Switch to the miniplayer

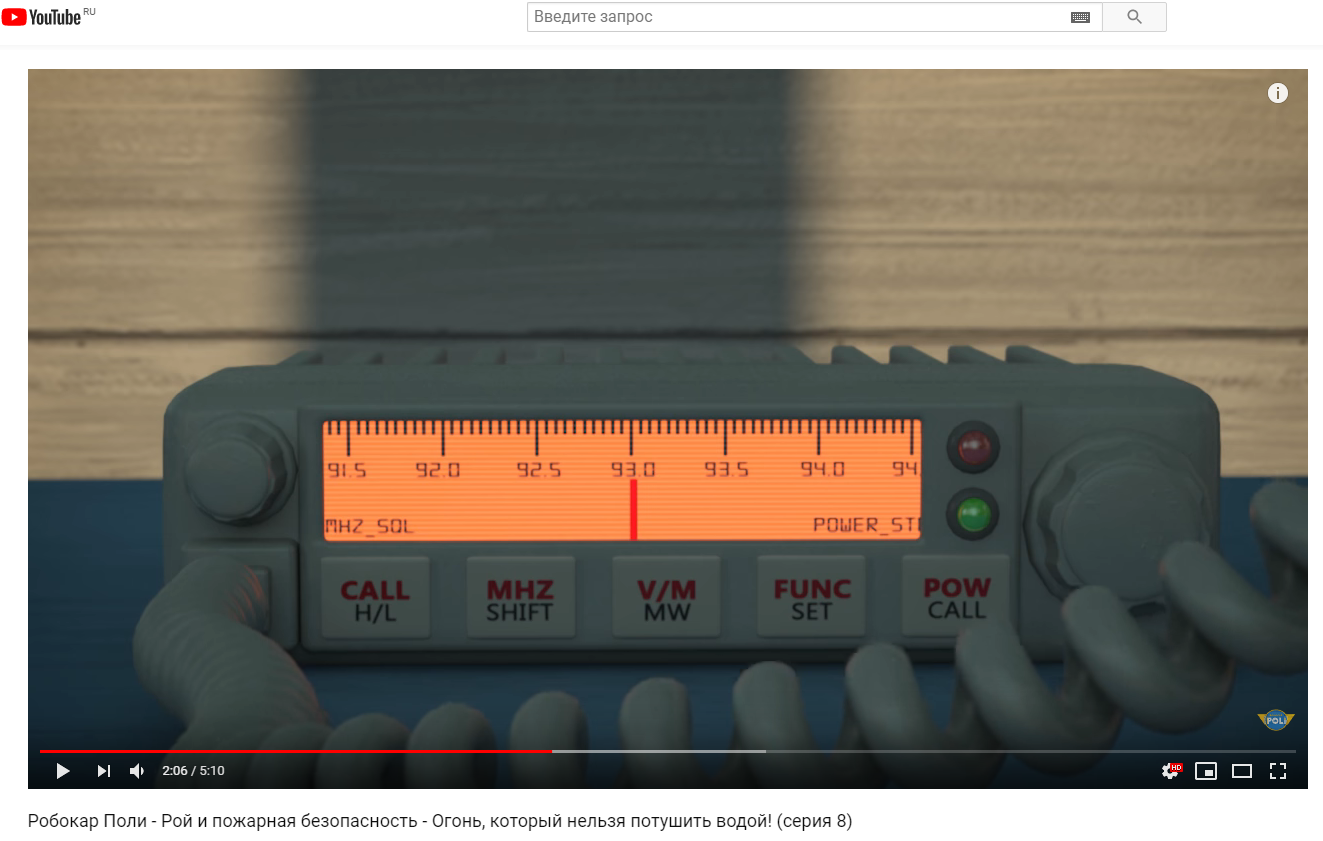tap(1206, 771)
